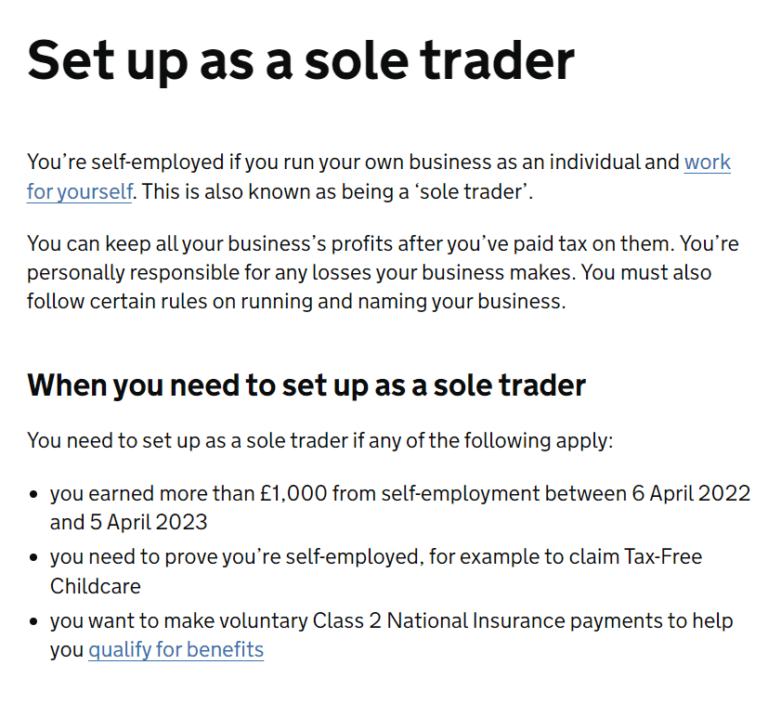Open the "work for yourself" link
768x704 pixels.
706,162
